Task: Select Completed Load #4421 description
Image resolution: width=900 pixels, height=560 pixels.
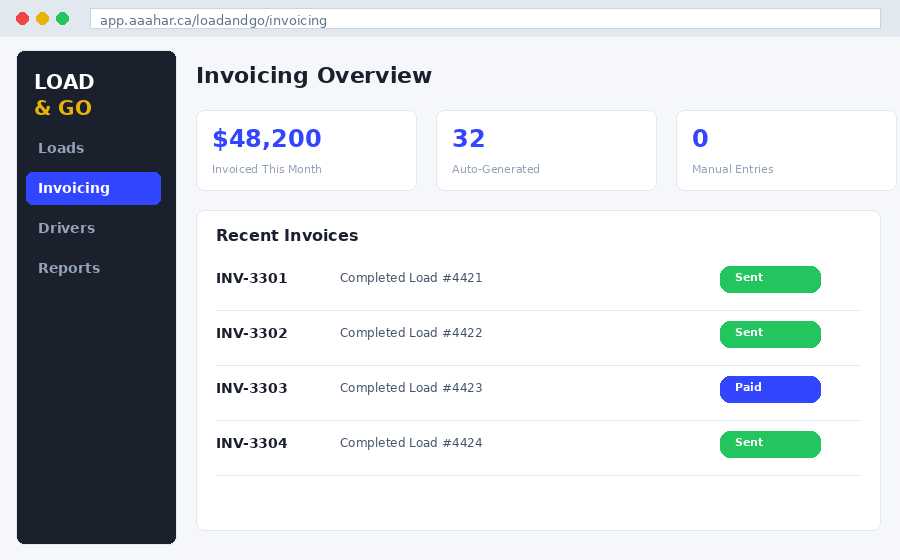Action: tap(411, 278)
